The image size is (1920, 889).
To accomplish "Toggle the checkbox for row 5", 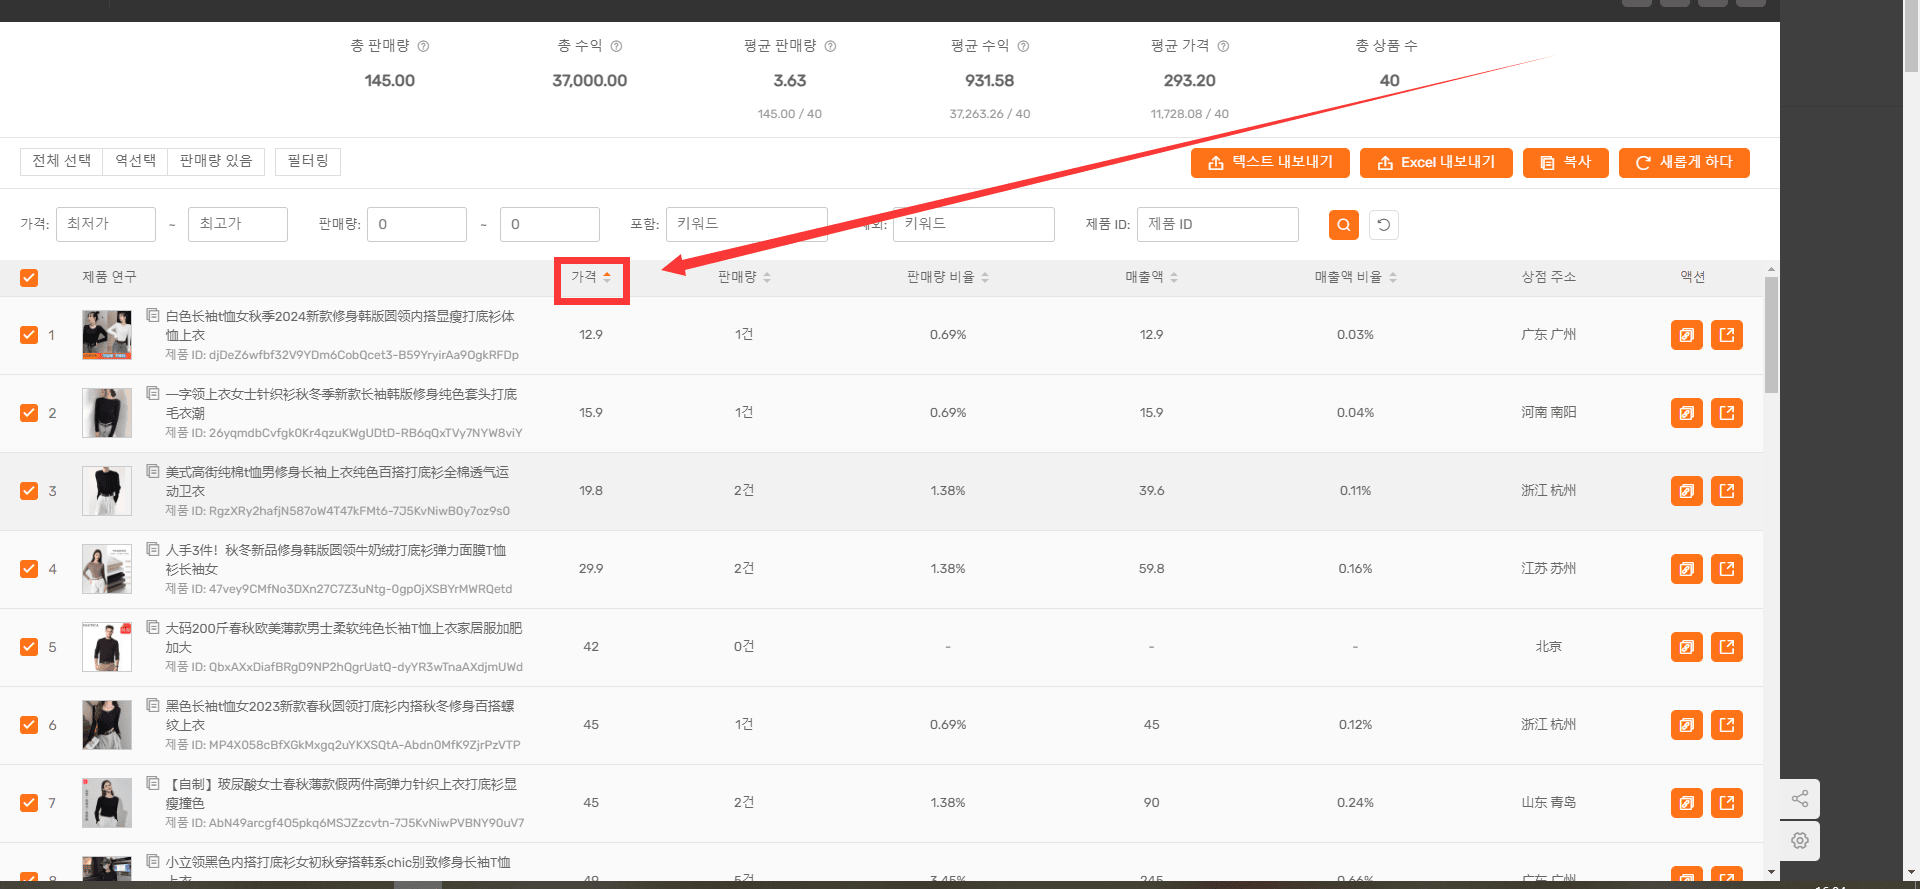I will pyautogui.click(x=29, y=647).
